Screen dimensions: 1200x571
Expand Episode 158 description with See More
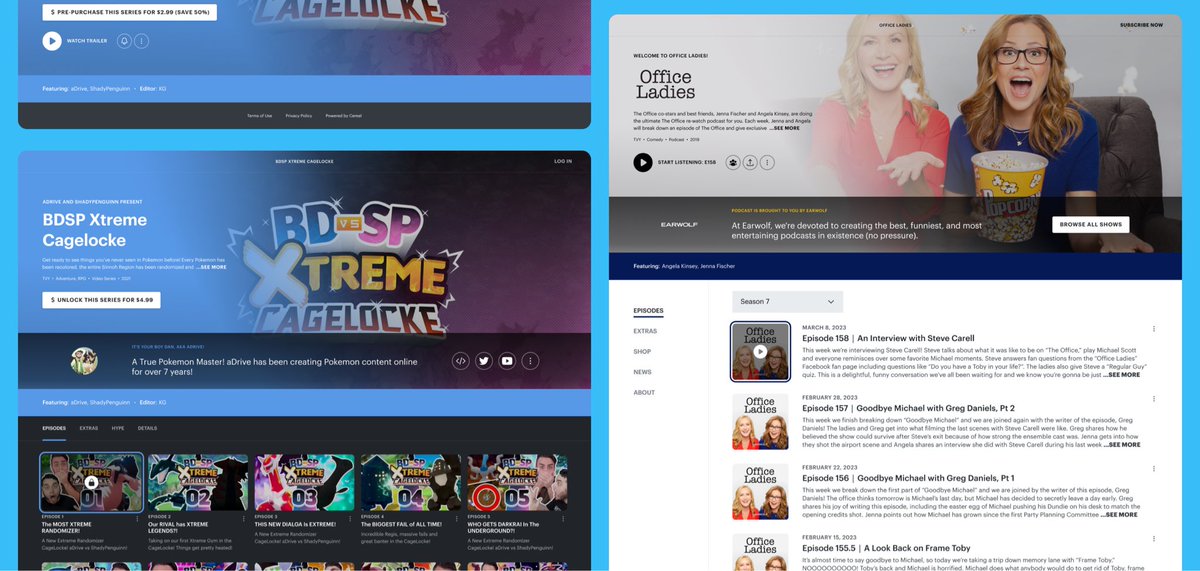1123,375
